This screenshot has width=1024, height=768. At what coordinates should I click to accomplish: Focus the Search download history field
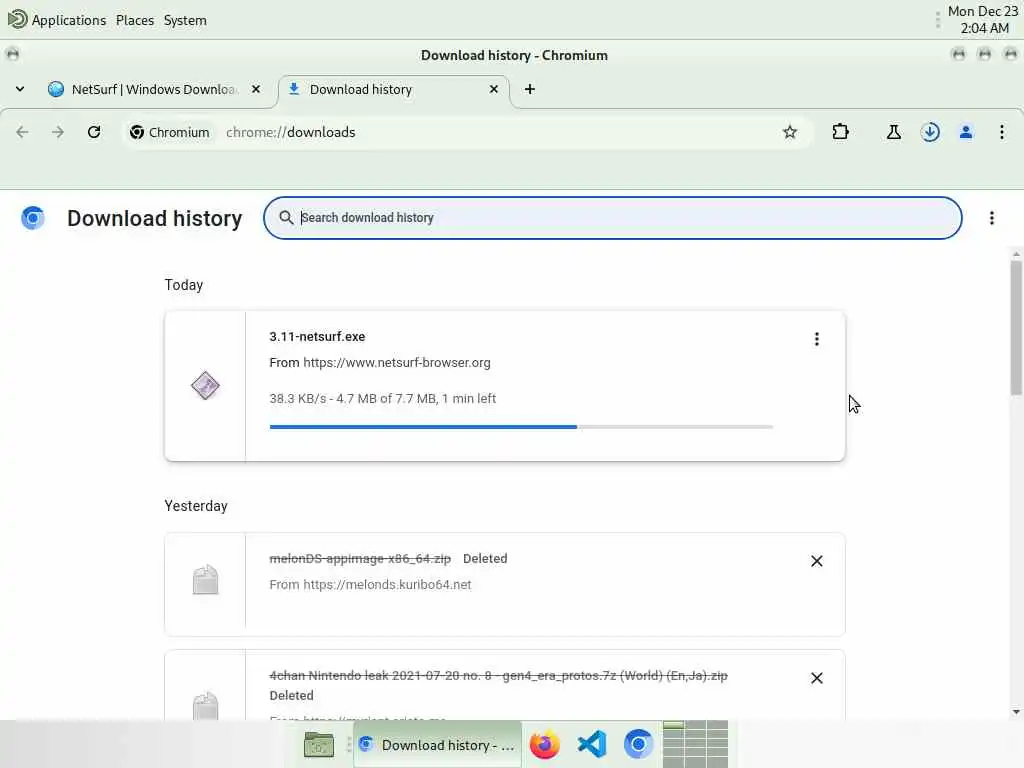(x=613, y=218)
